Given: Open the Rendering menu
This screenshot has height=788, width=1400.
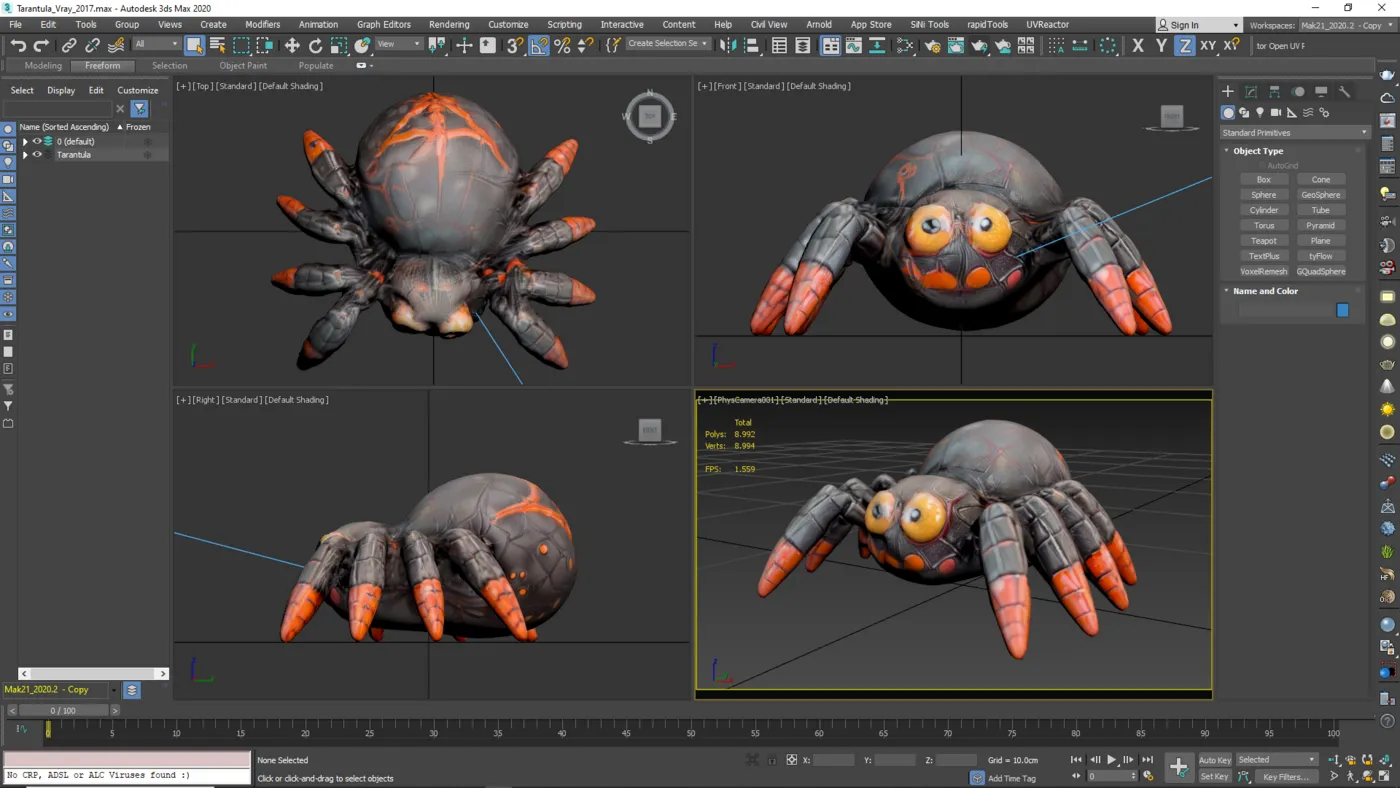Looking at the screenshot, I should point(449,24).
